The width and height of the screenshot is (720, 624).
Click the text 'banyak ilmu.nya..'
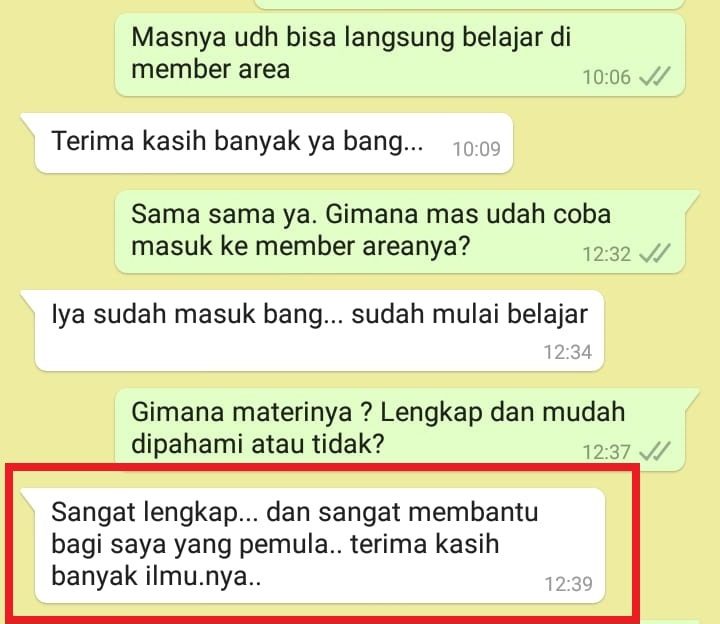pyautogui.click(x=156, y=575)
